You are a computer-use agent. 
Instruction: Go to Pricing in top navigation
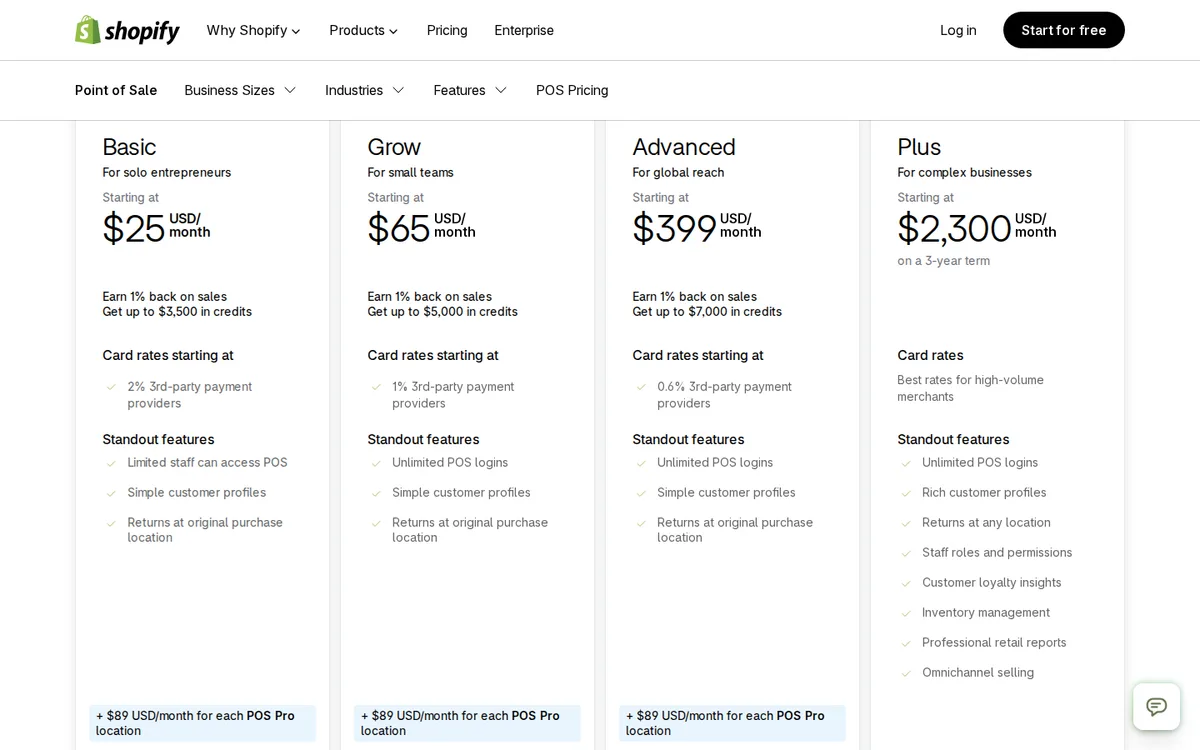pos(447,30)
